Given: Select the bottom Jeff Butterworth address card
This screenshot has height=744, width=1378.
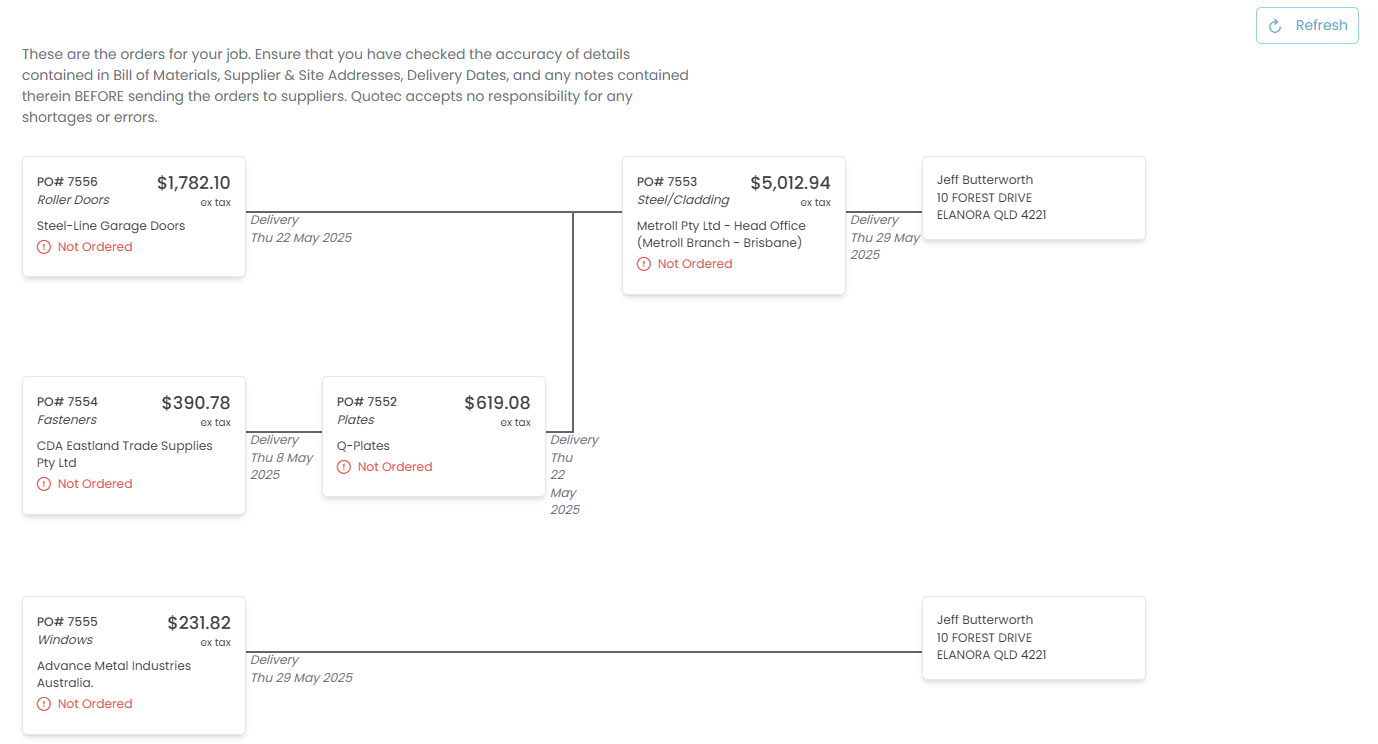Looking at the screenshot, I should click(1033, 638).
